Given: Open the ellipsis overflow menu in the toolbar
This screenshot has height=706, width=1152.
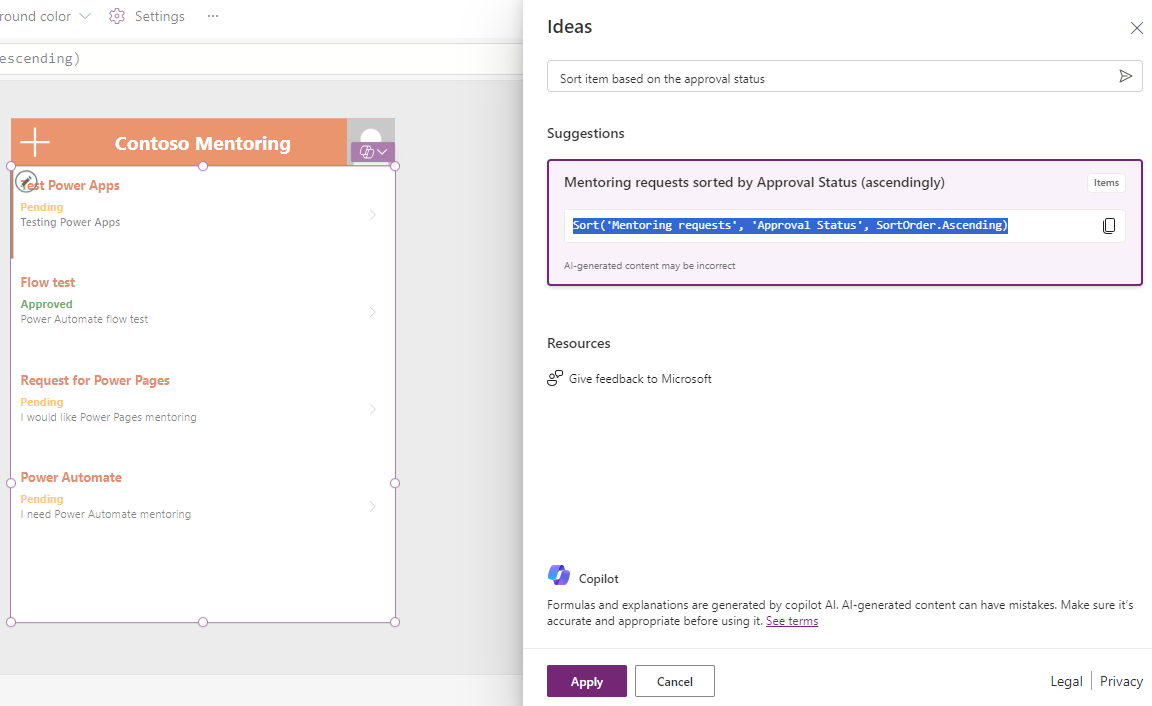Looking at the screenshot, I should tap(212, 15).
